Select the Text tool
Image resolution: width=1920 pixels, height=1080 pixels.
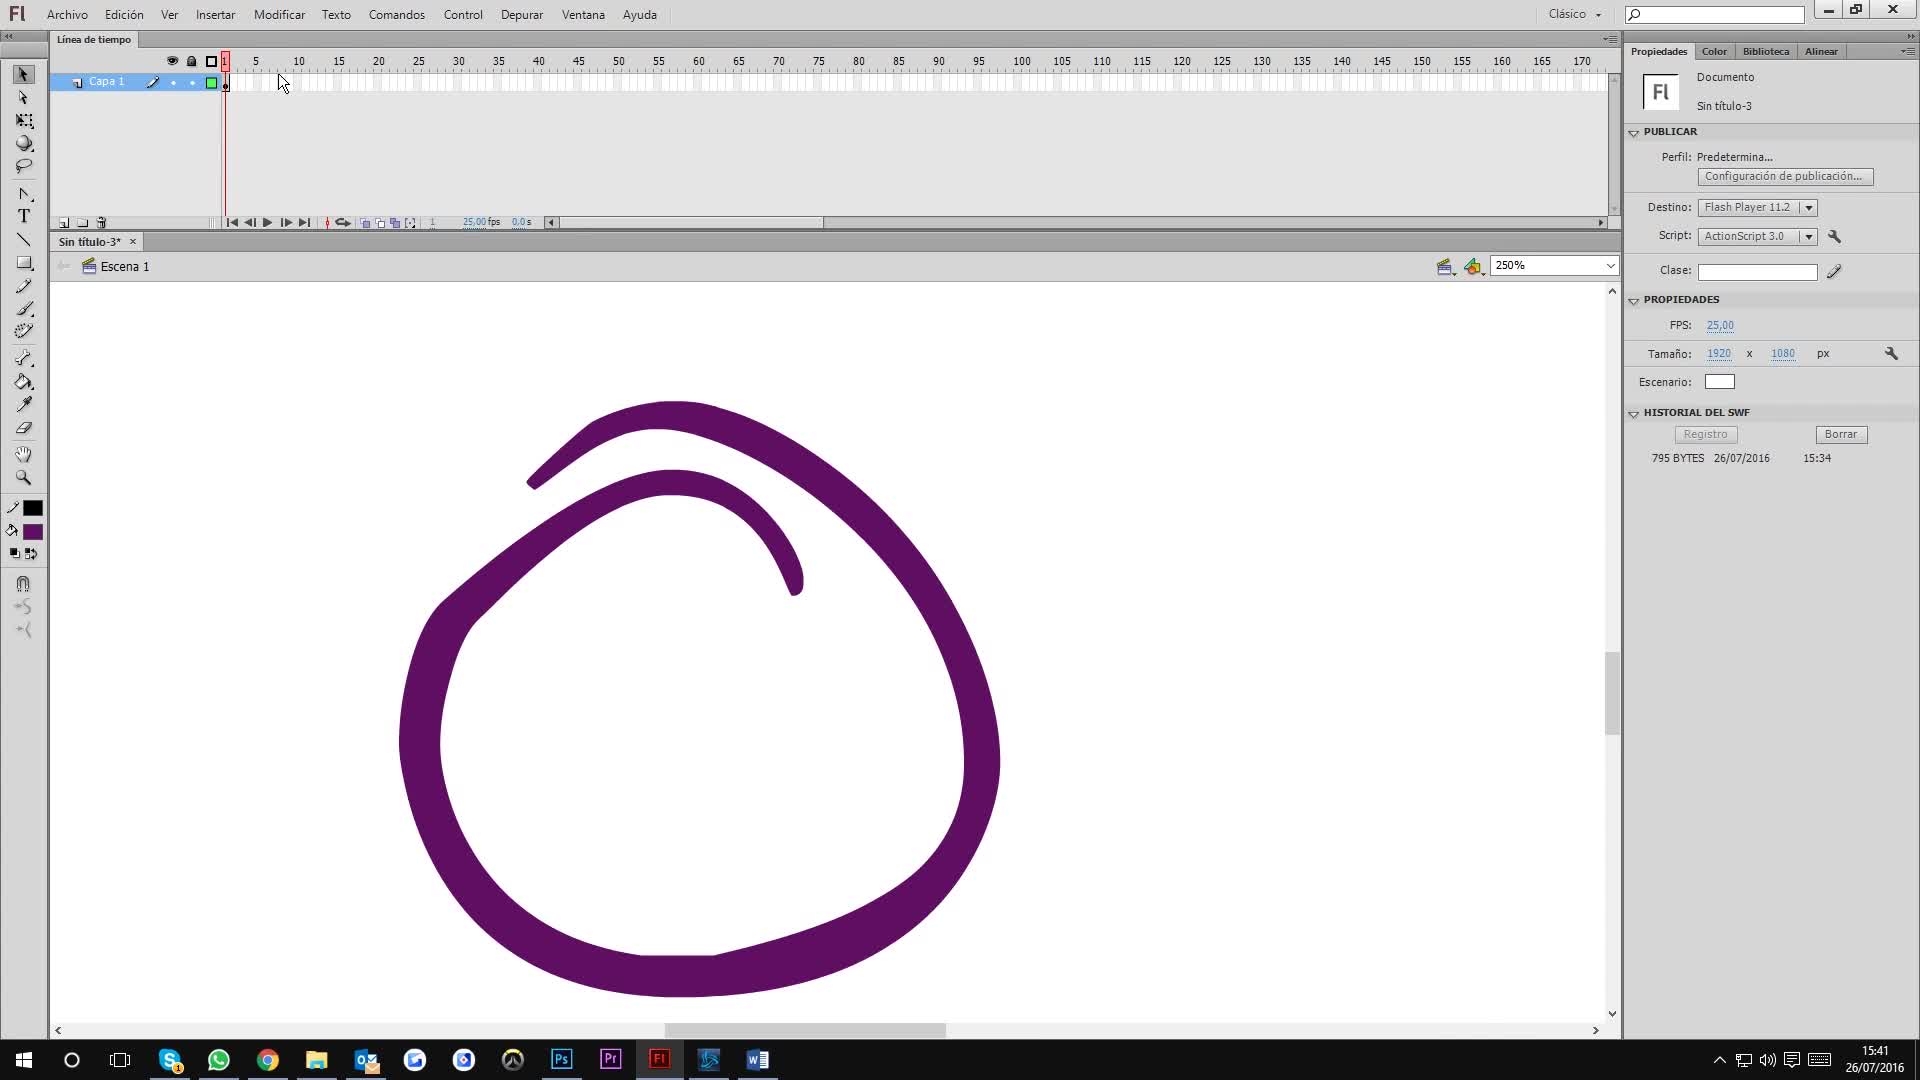click(x=24, y=216)
